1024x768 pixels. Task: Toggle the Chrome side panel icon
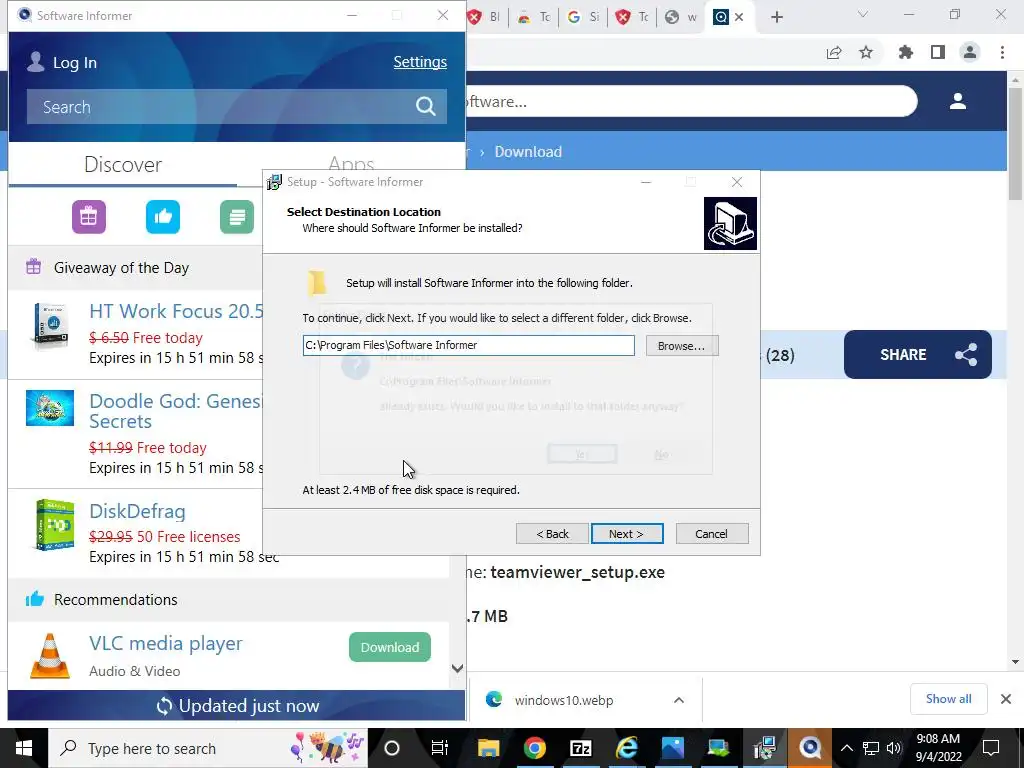938,52
